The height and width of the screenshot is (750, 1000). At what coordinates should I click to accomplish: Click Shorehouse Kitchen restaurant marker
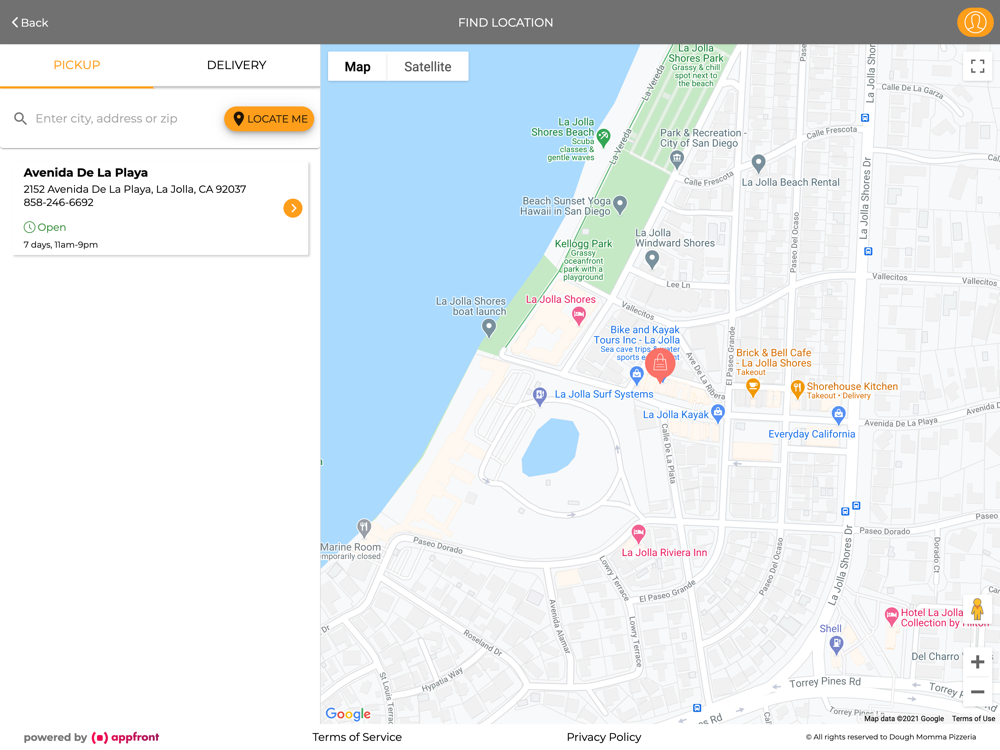(797, 388)
